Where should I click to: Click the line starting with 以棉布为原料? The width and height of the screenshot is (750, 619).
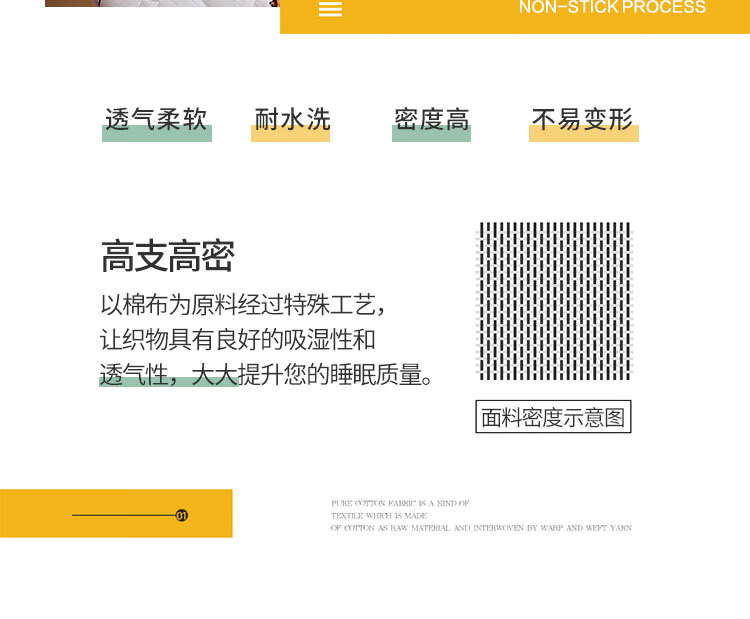click(243, 304)
